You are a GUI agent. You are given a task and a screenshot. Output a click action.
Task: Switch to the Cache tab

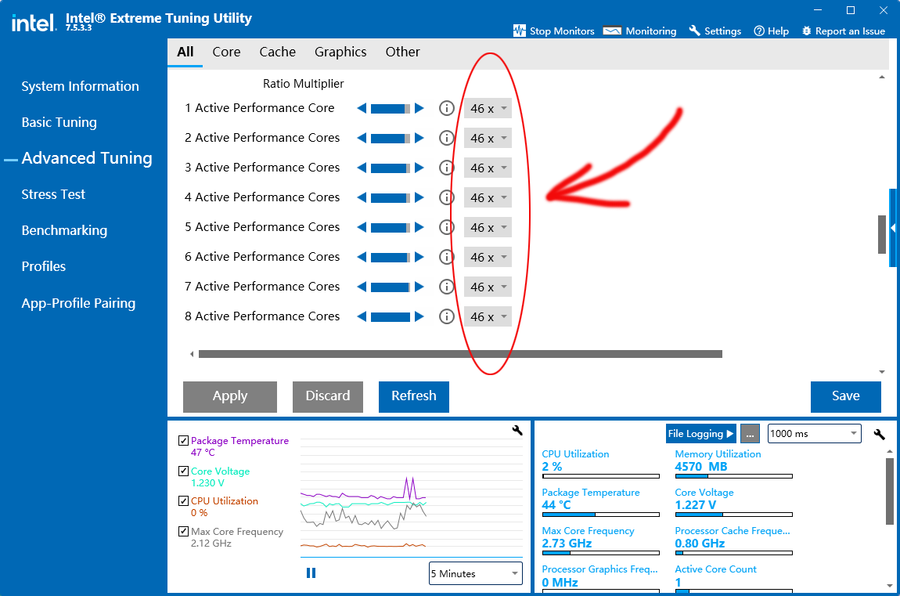(277, 52)
